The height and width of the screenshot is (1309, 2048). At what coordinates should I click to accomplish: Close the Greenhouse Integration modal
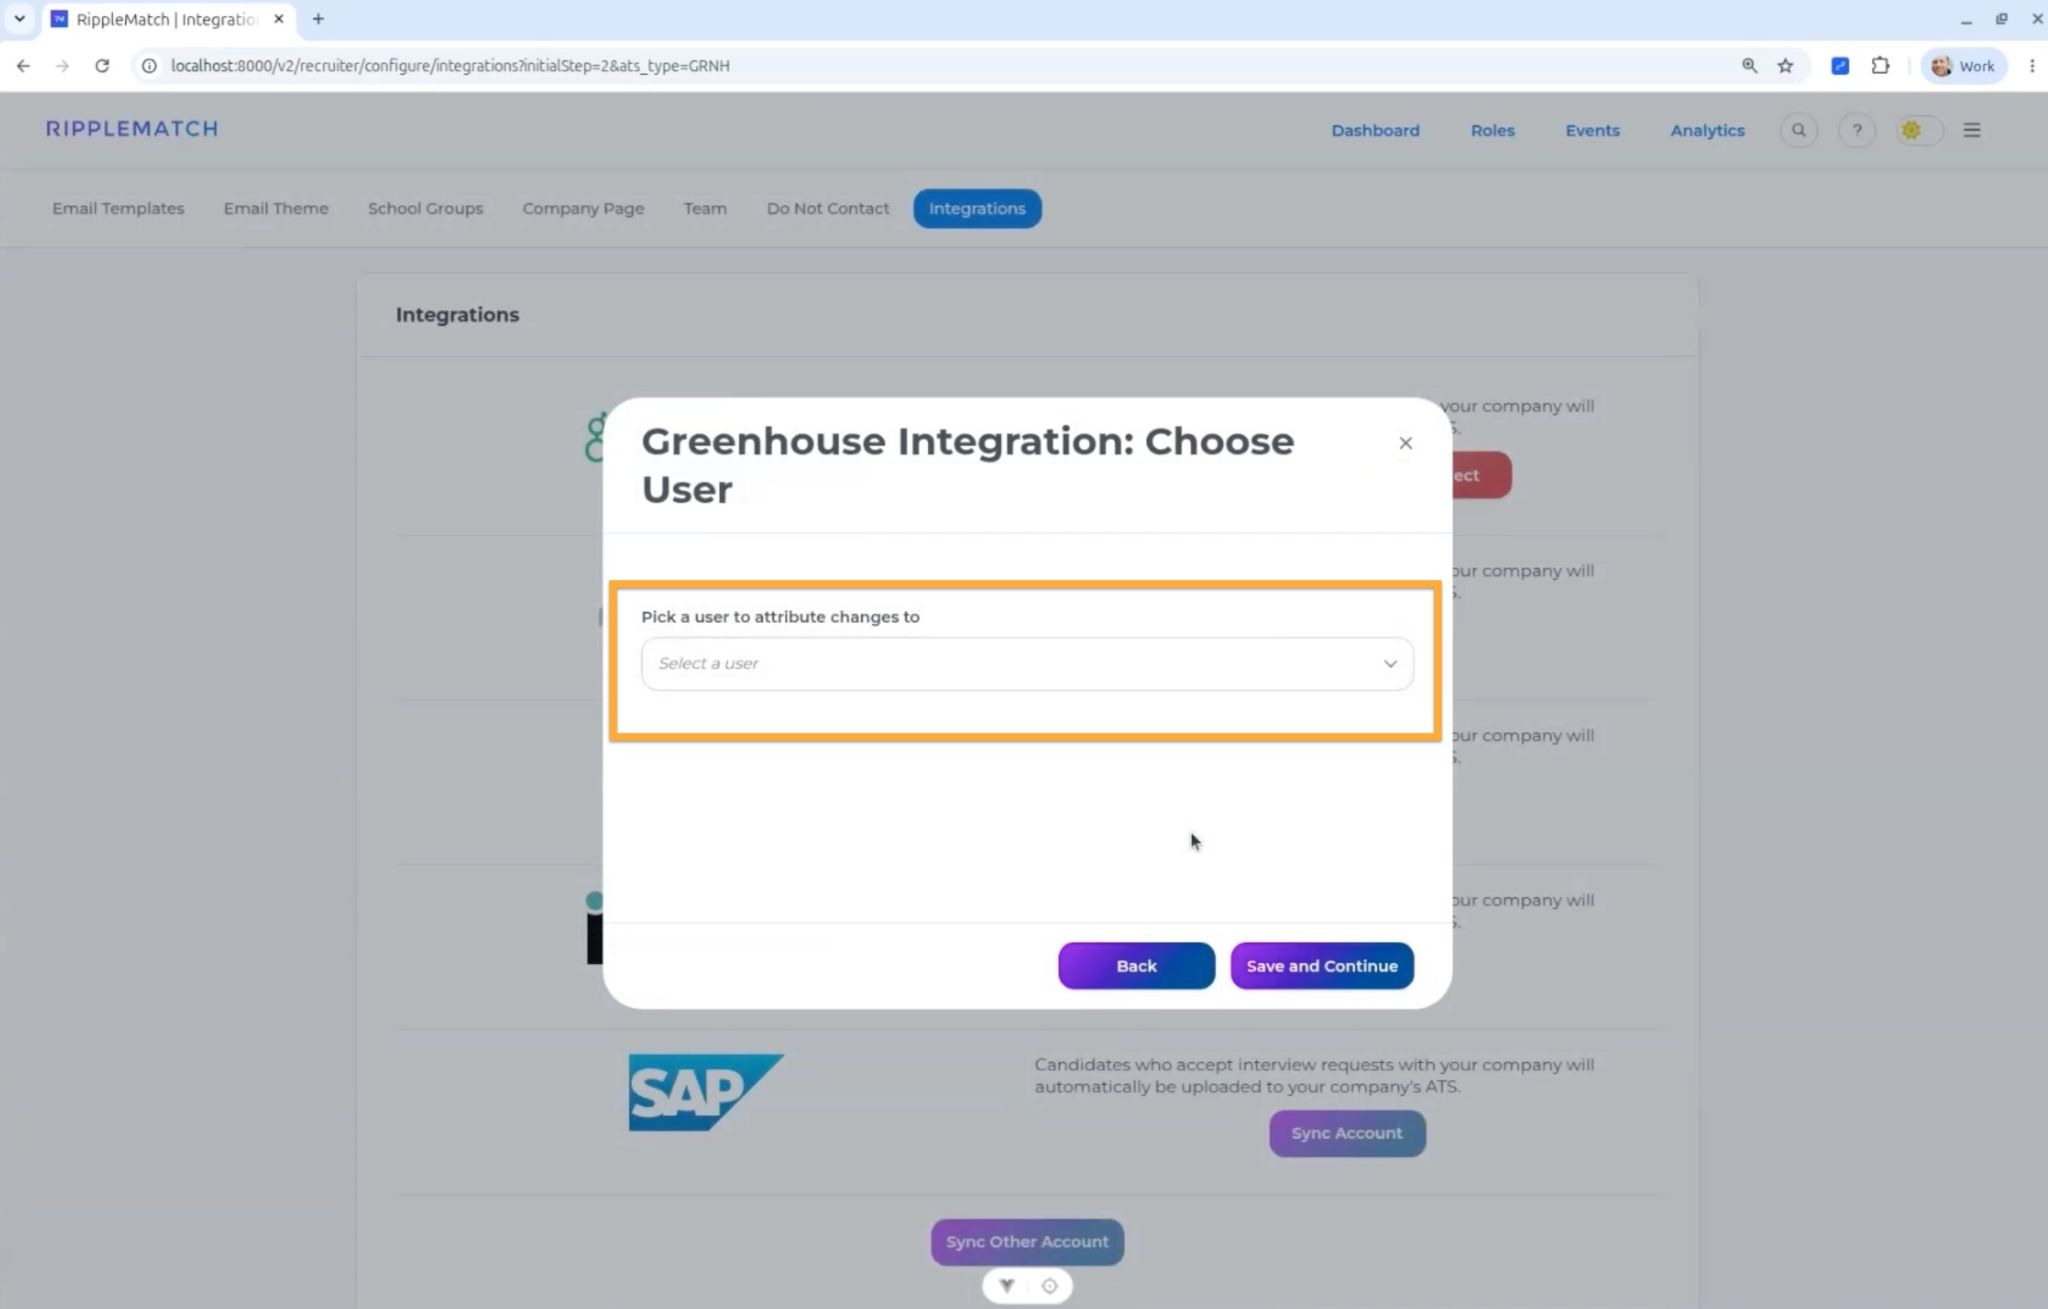pos(1405,443)
